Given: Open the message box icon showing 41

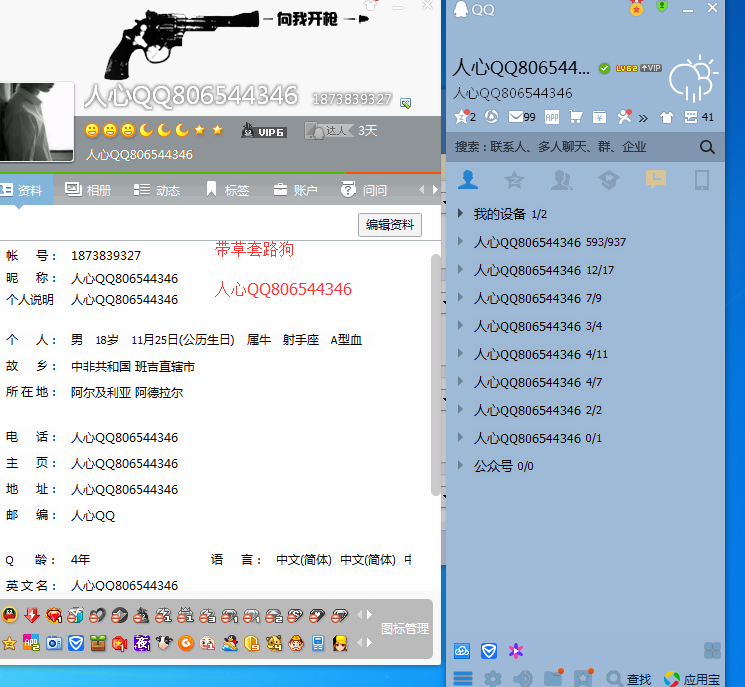Looking at the screenshot, I should [698, 117].
